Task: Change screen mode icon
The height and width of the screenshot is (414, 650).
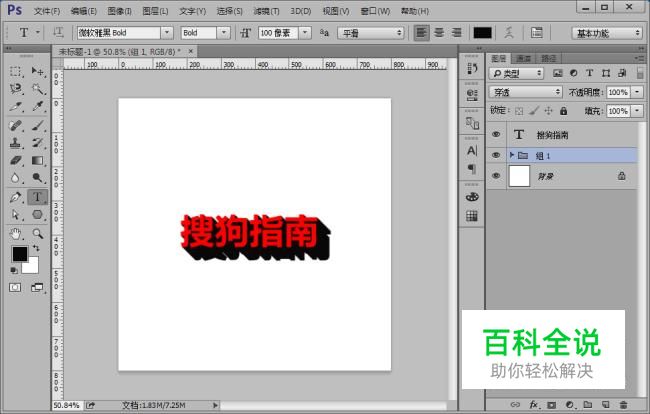Action: 37,288
